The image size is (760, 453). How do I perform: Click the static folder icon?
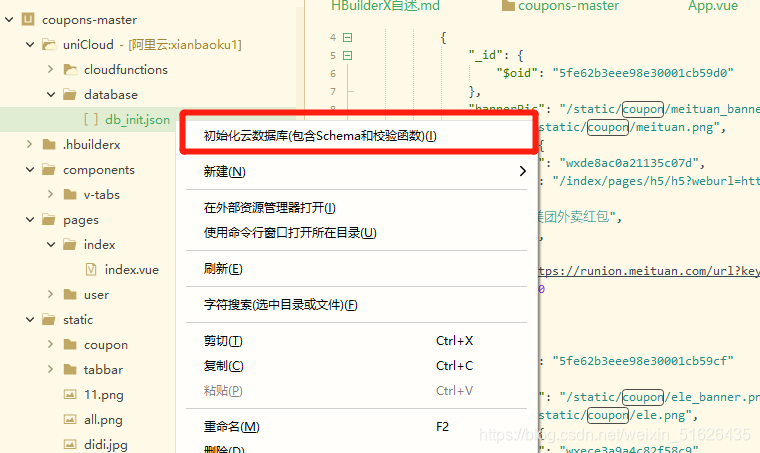[48, 320]
